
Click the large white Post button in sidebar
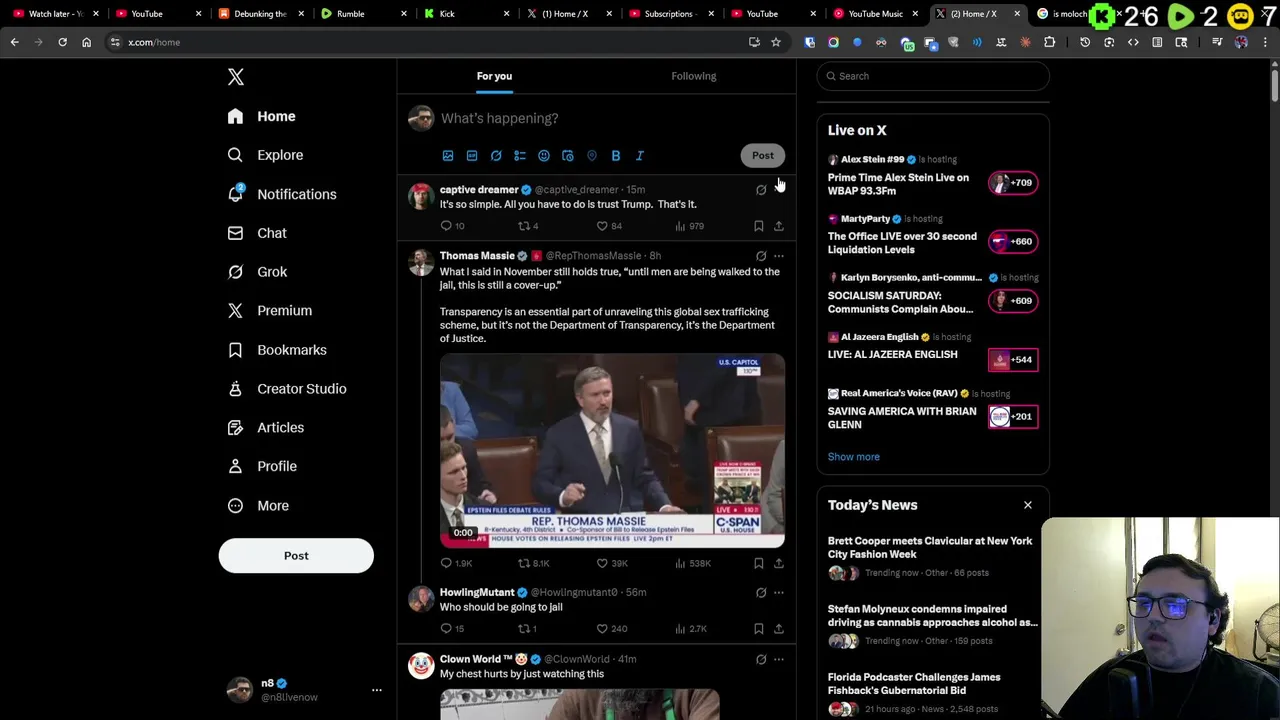point(296,556)
